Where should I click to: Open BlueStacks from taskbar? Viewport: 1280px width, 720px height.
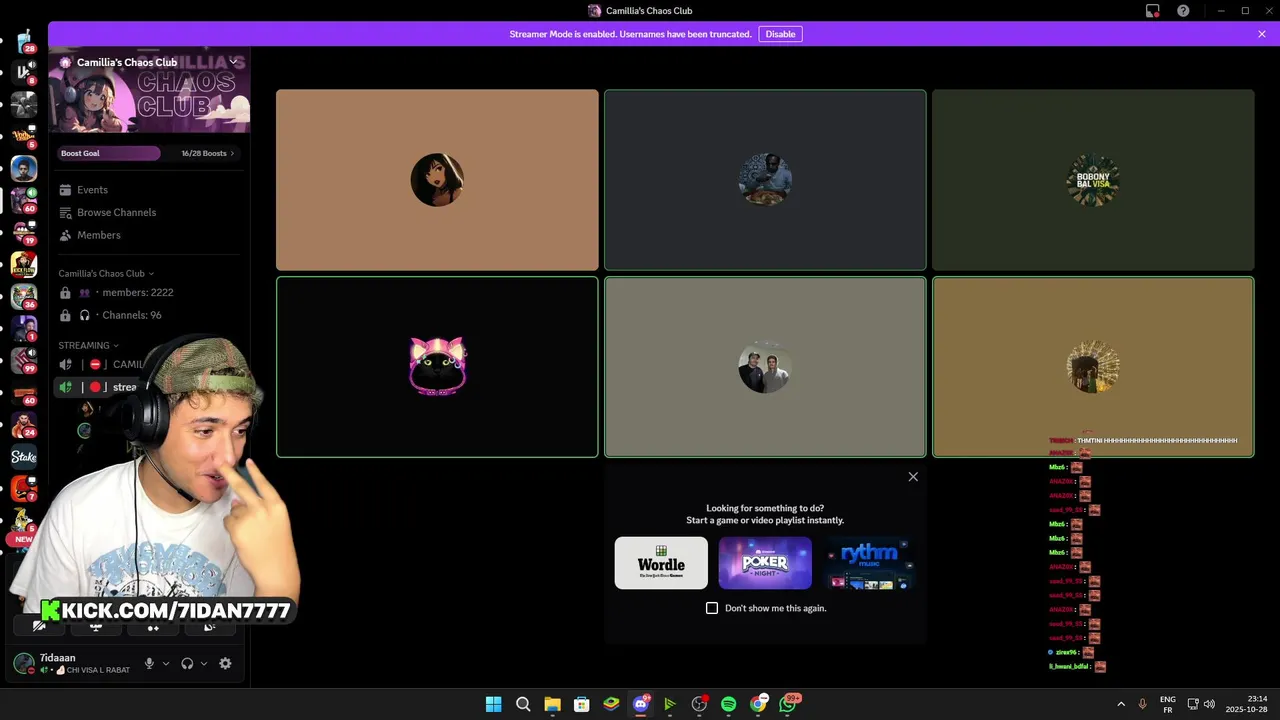pos(611,704)
